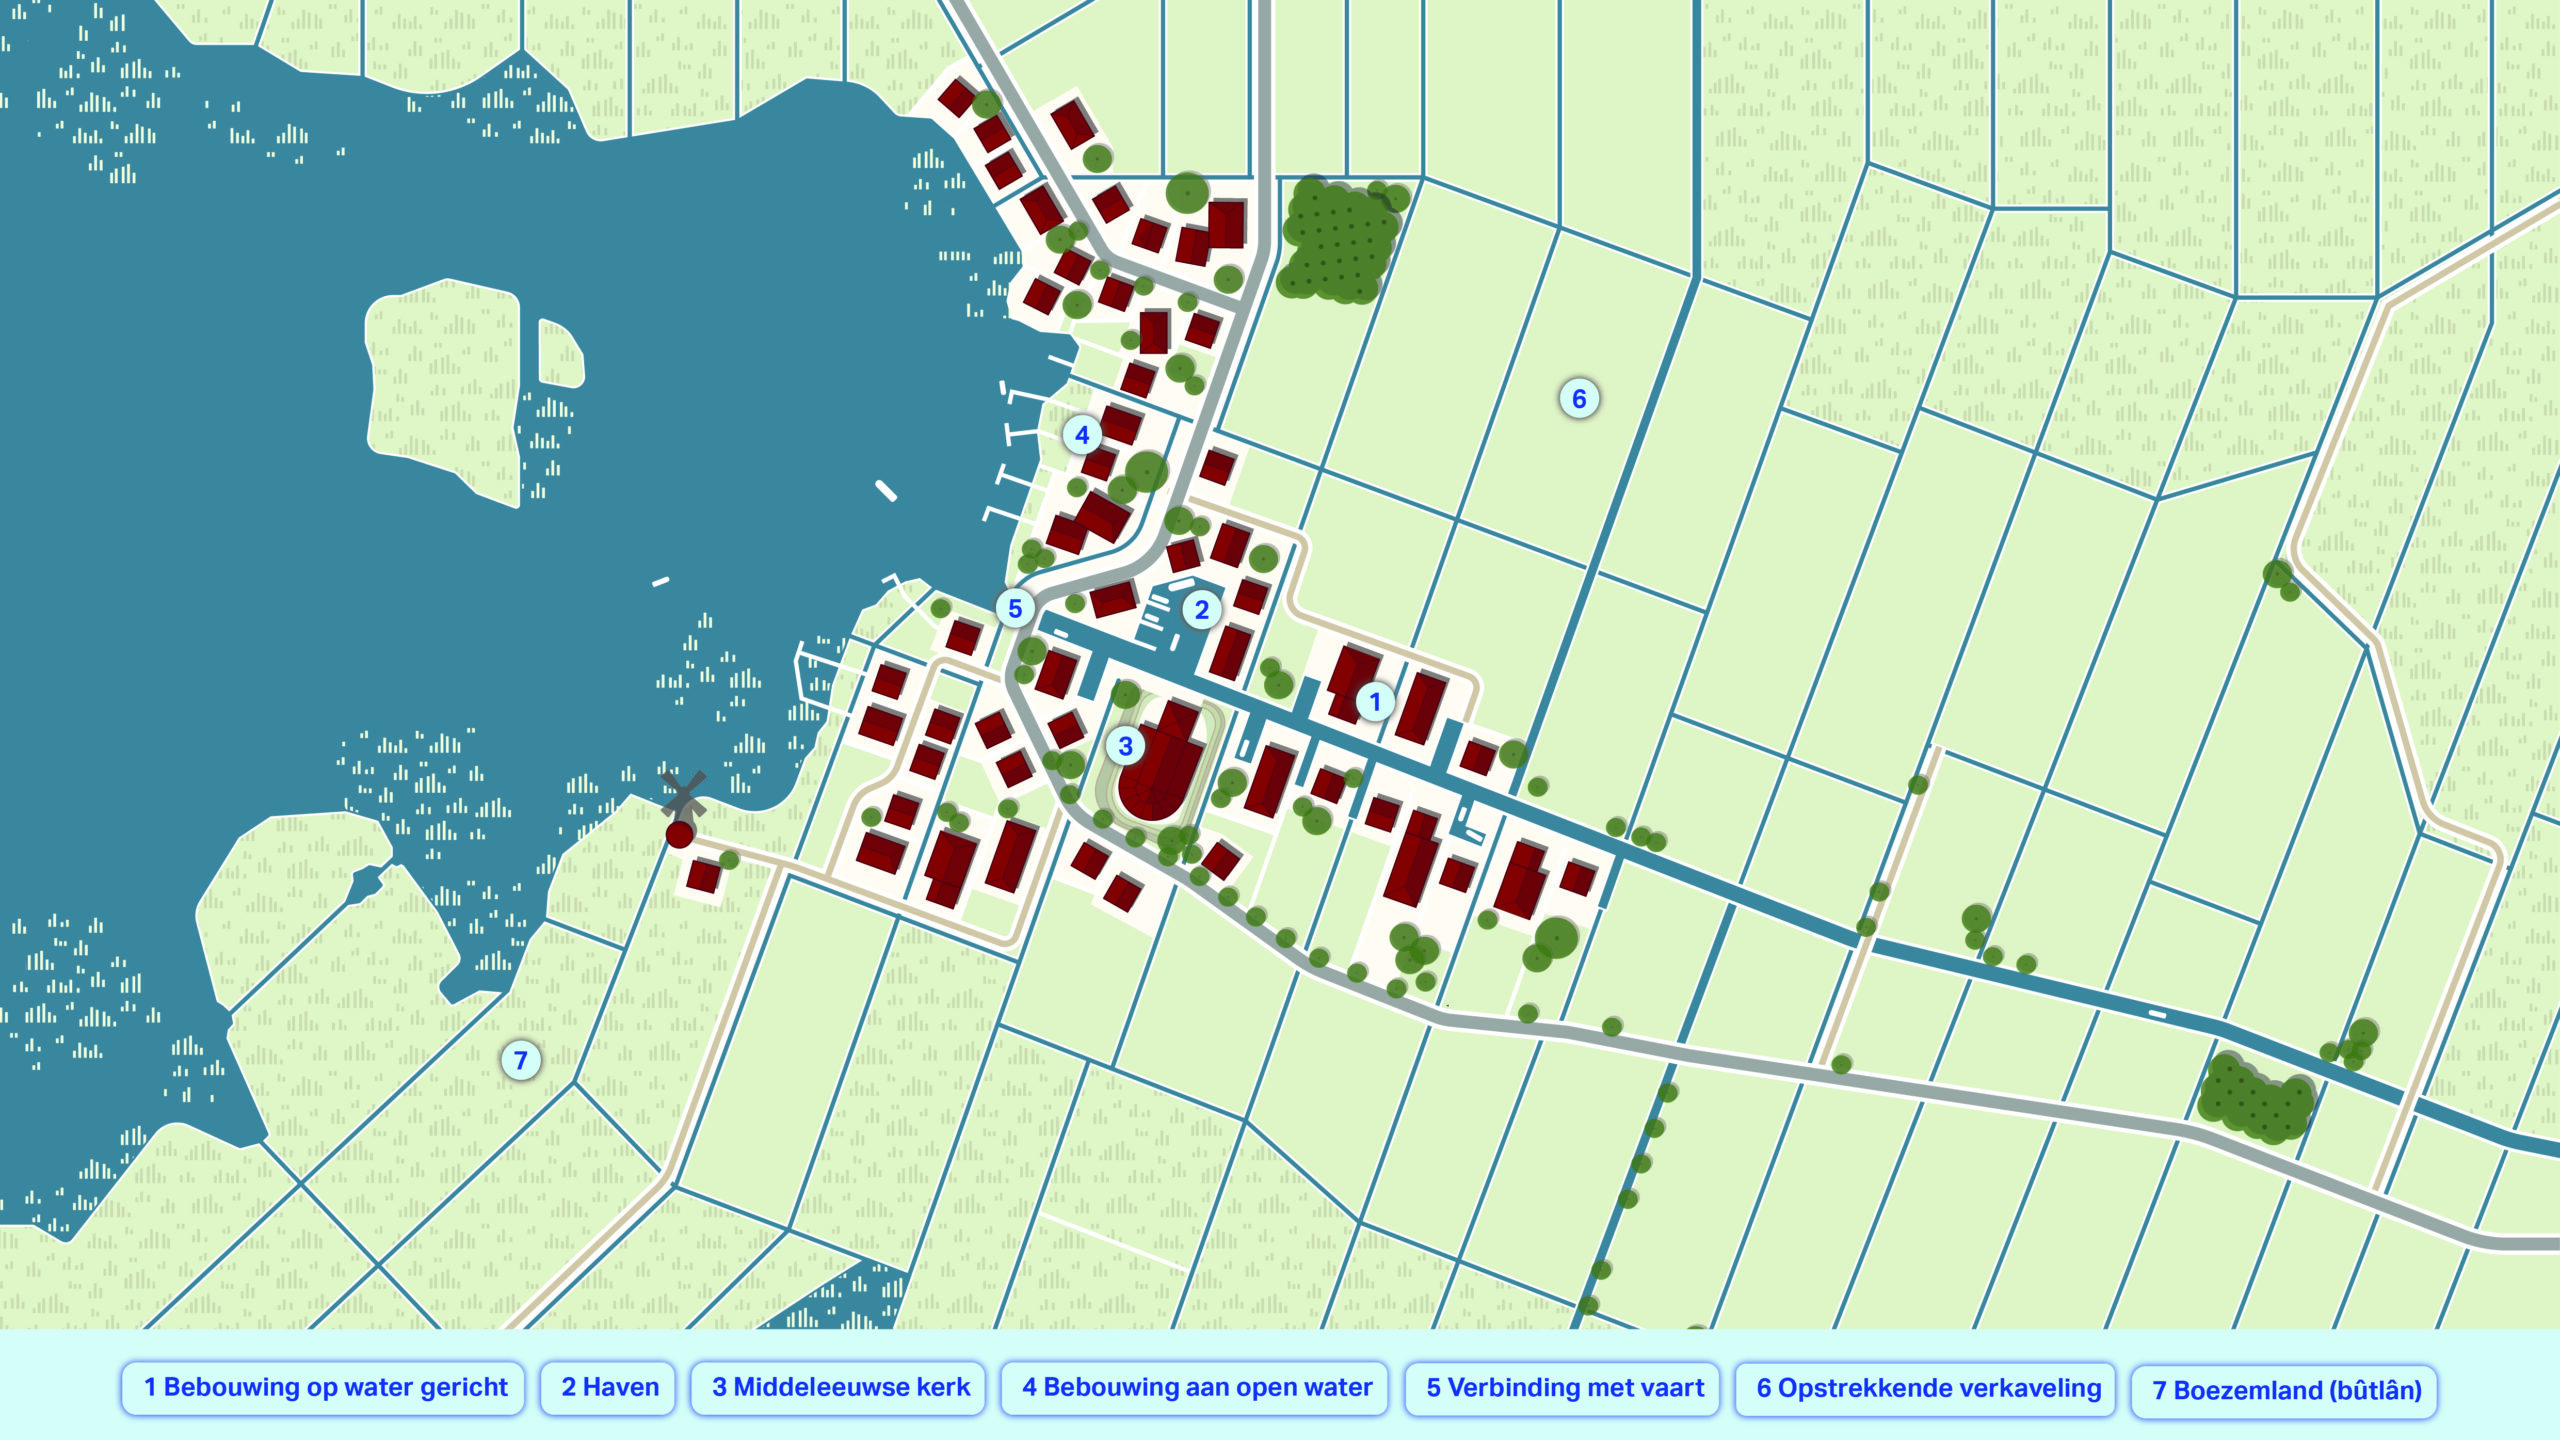This screenshot has width=2560, height=1440.
Task: Open '1 Bebouwing op water gericht' label
Action: [324, 1388]
